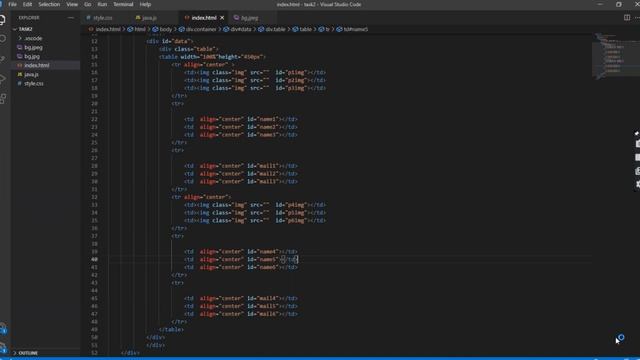Open the Source Control view
The width and height of the screenshot is (640, 360).
(3, 59)
